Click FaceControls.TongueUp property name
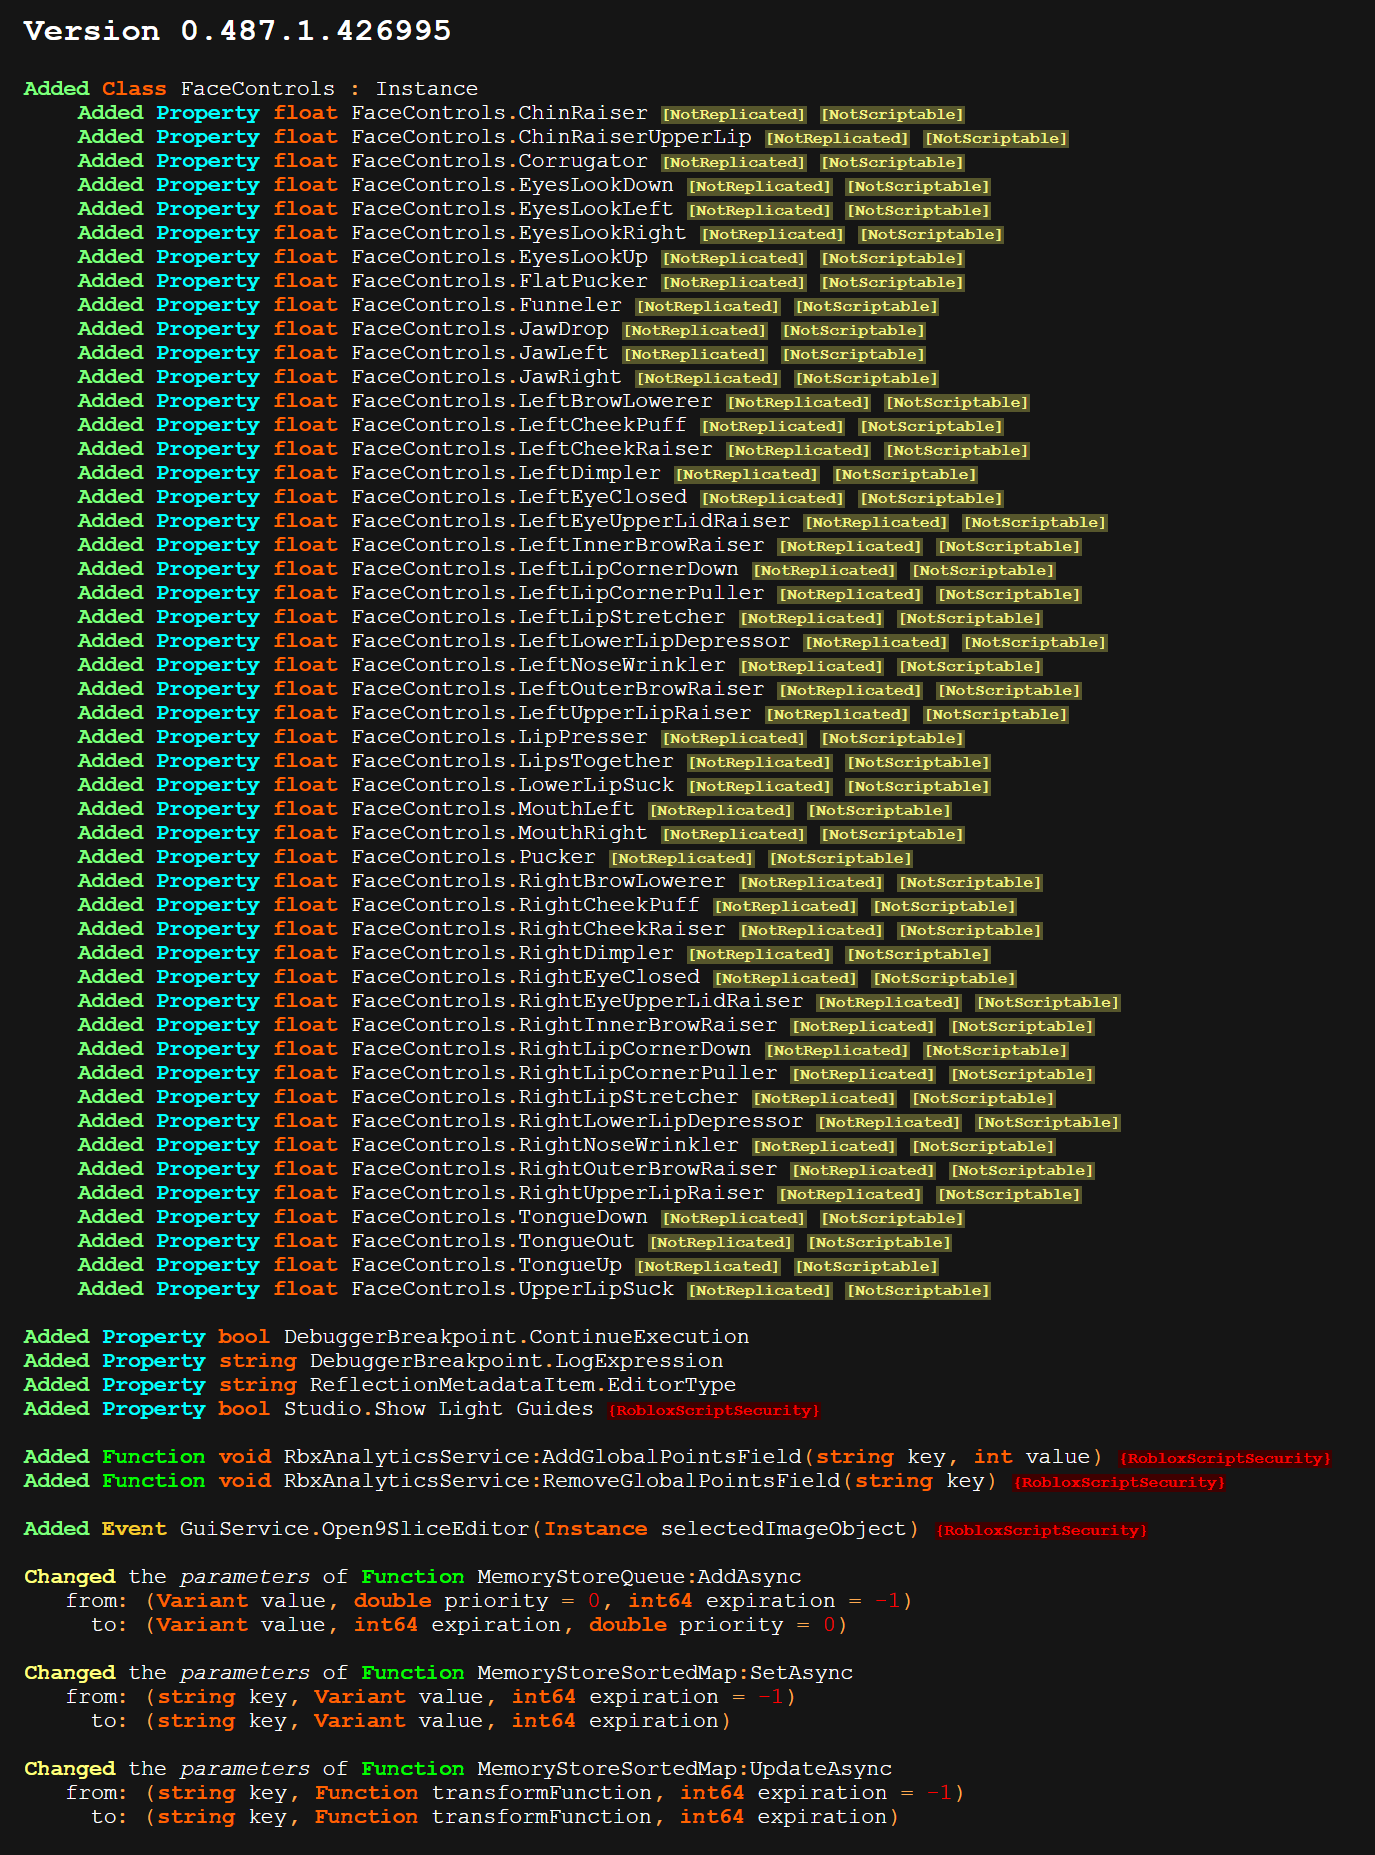 (486, 1265)
